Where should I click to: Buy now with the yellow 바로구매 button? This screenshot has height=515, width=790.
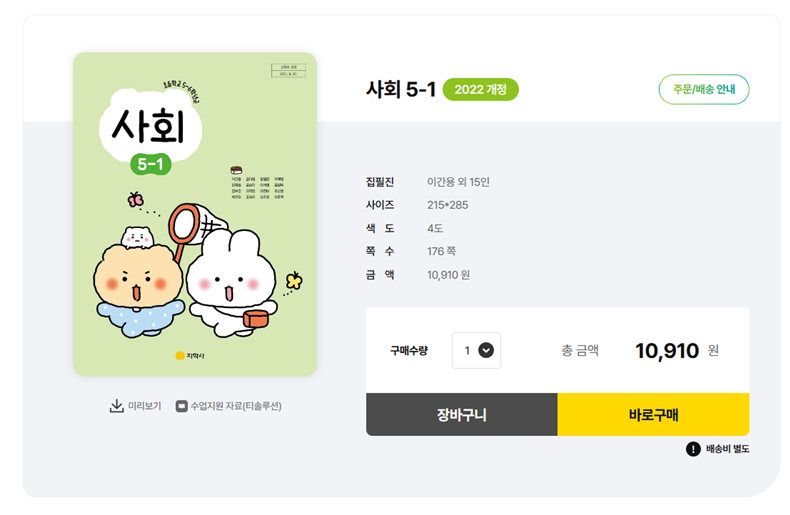coord(653,414)
